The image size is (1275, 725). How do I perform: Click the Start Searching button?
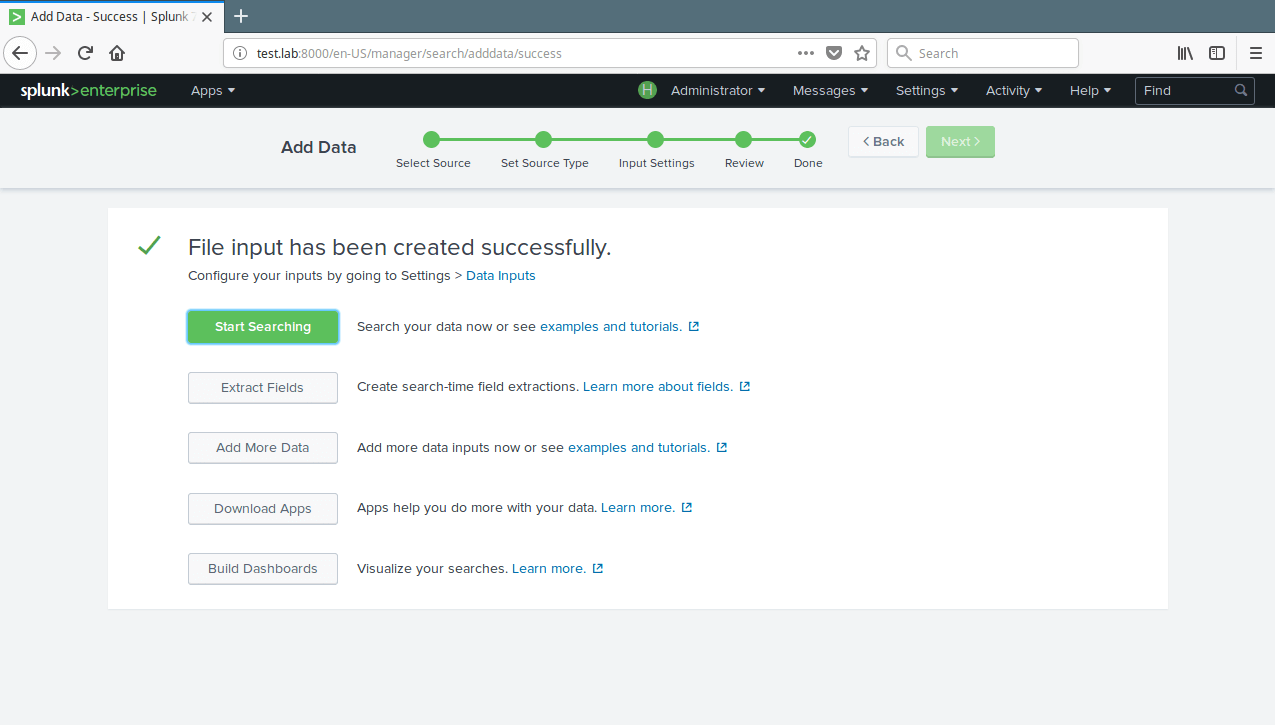point(263,327)
